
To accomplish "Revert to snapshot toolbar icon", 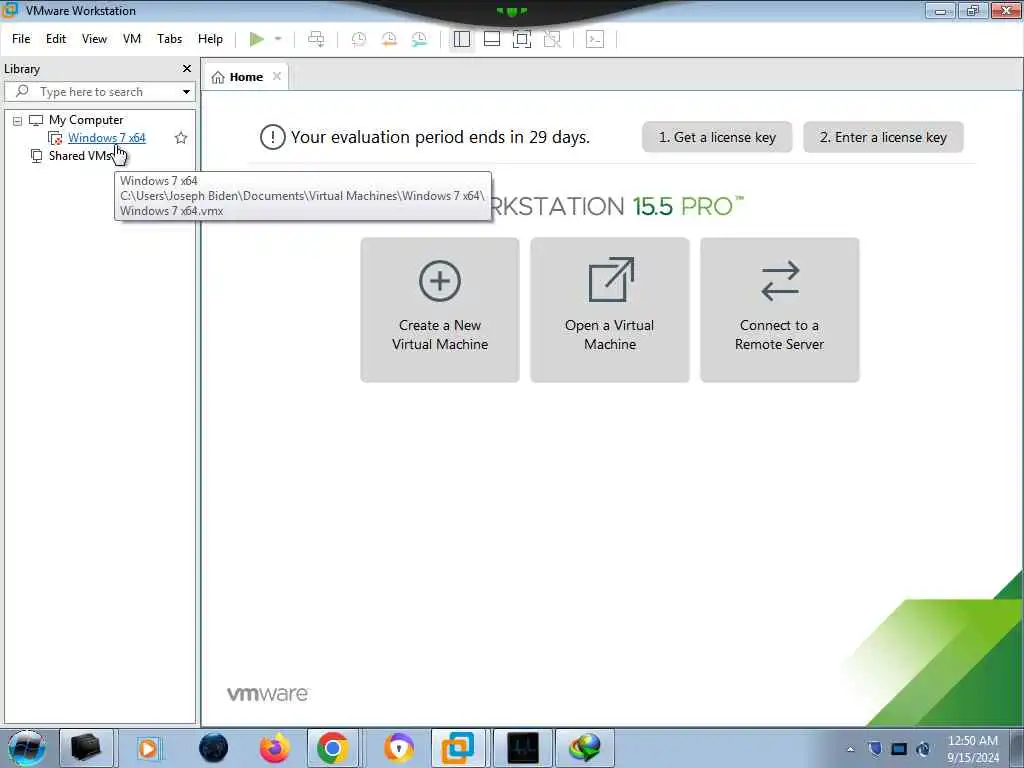I will [389, 39].
